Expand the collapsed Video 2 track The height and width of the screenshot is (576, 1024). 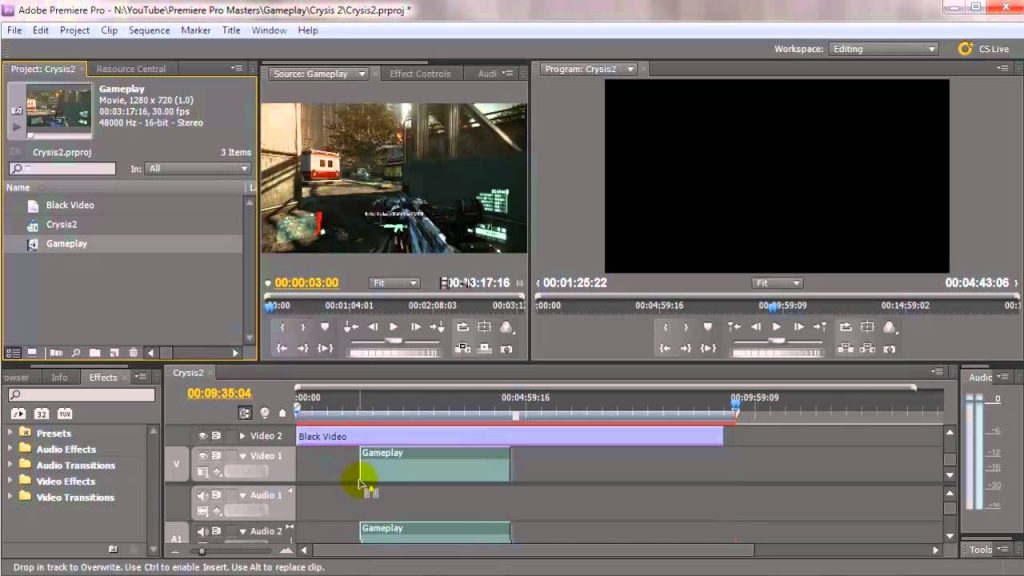tap(242, 436)
